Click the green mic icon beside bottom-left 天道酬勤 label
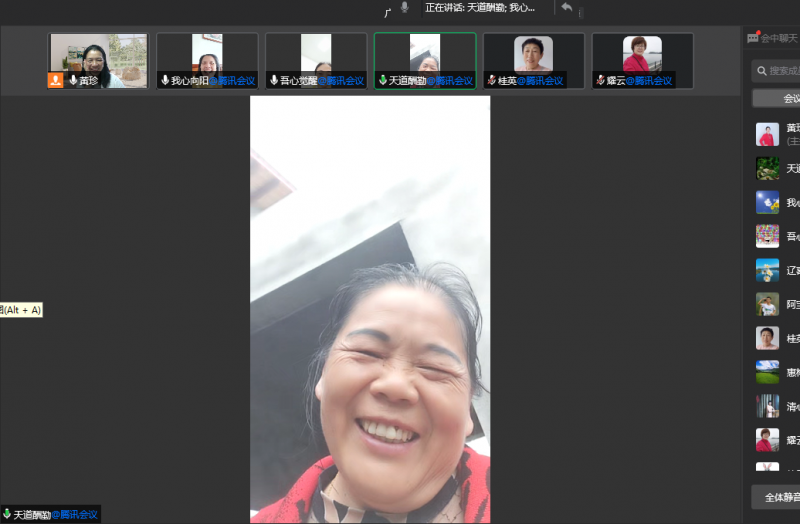 click(x=7, y=514)
